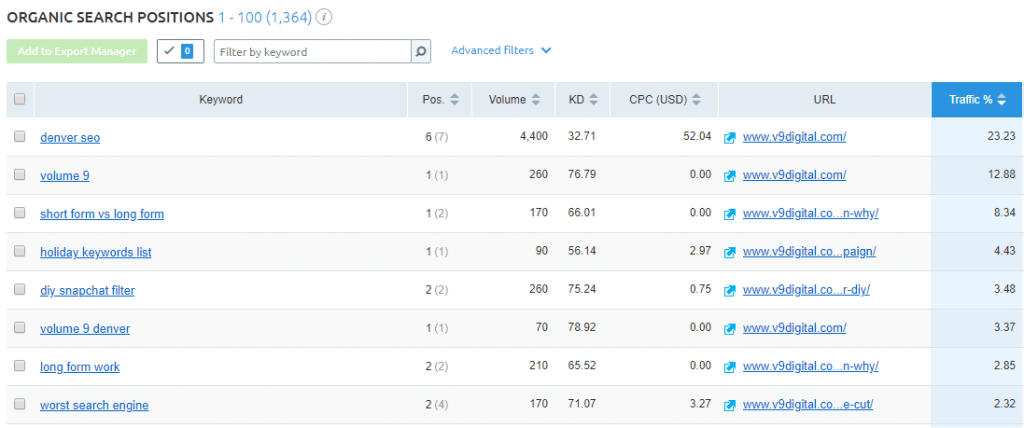Sort by the KD column header
The image size is (1024, 428).
583,100
